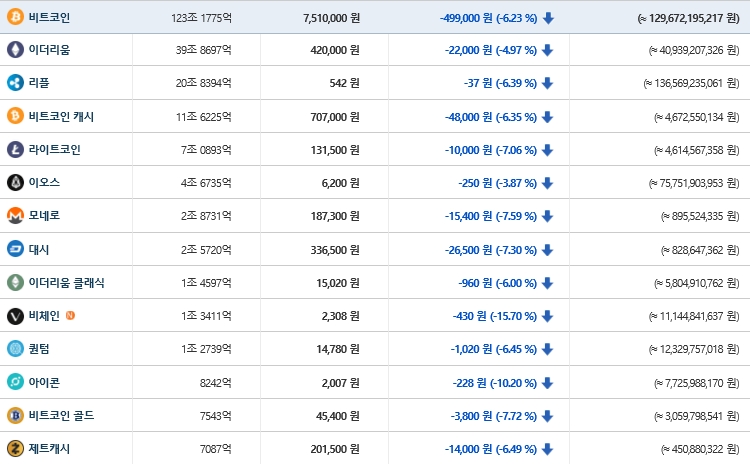Open the 아이콘 coin link
750x464 pixels.
coord(45,382)
